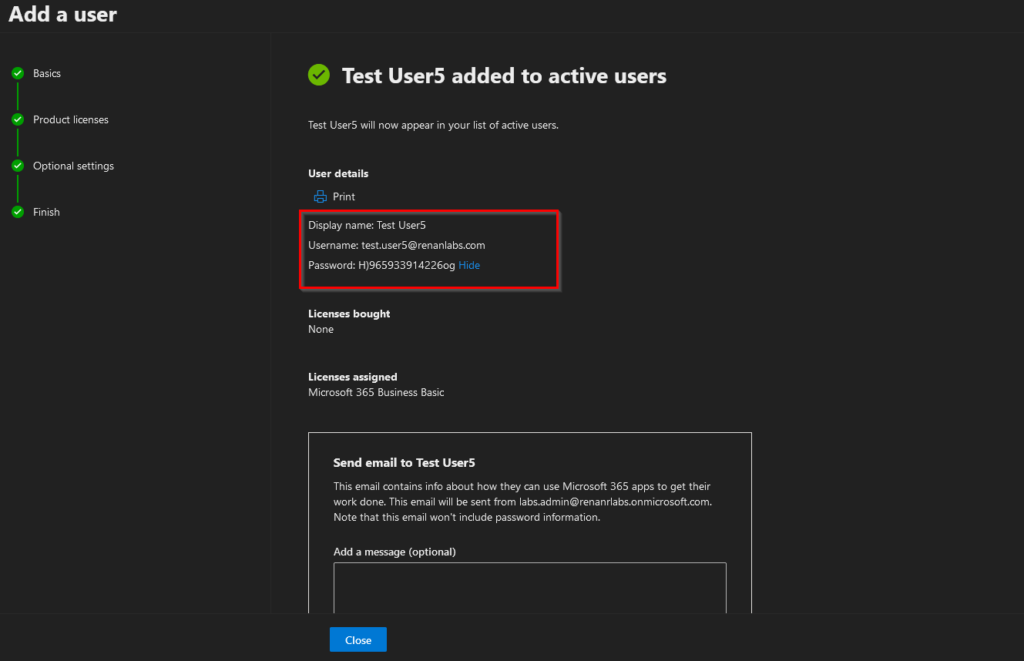Image resolution: width=1024 pixels, height=661 pixels.
Task: Click the Test User5 added to active users heading
Action: coord(504,76)
